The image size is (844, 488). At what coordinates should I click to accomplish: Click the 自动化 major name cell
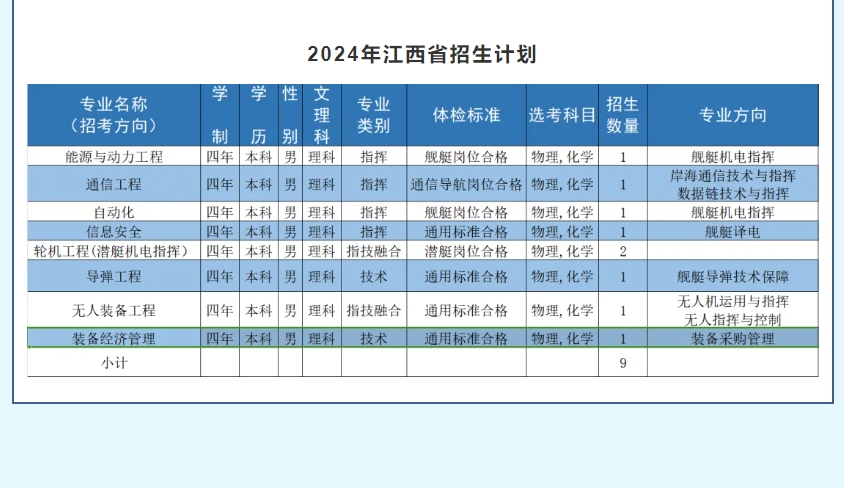(x=114, y=212)
